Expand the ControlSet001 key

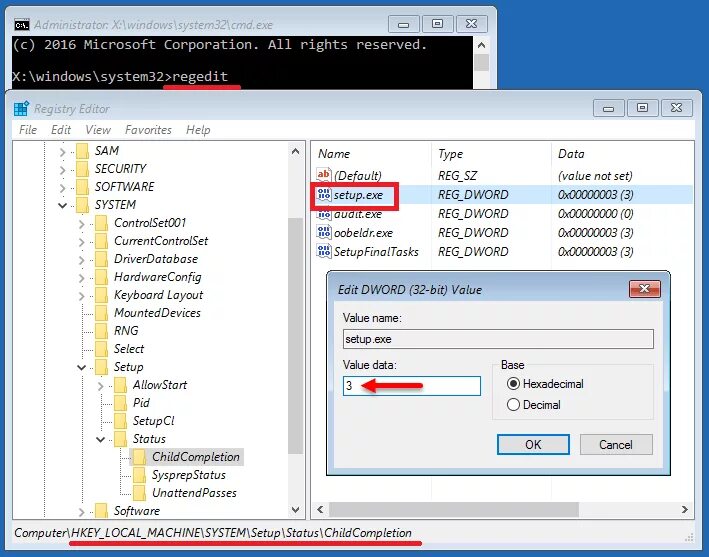tap(81, 224)
